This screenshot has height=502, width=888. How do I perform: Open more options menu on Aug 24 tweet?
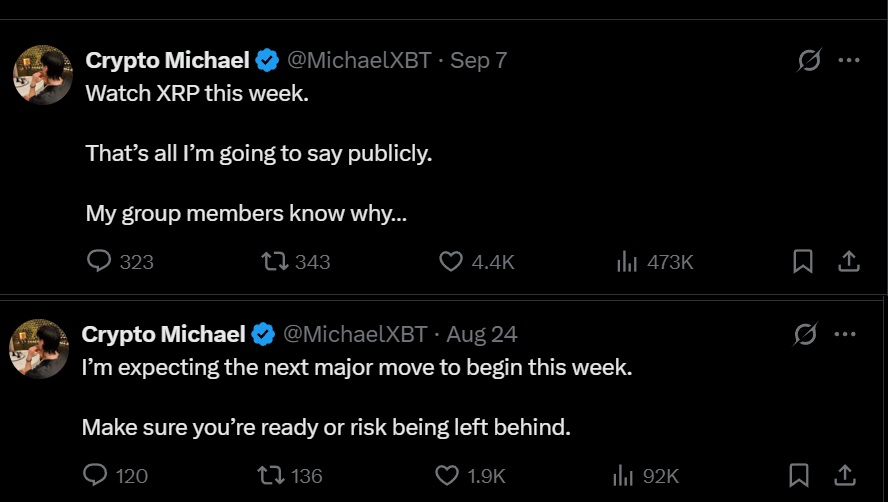(844, 334)
